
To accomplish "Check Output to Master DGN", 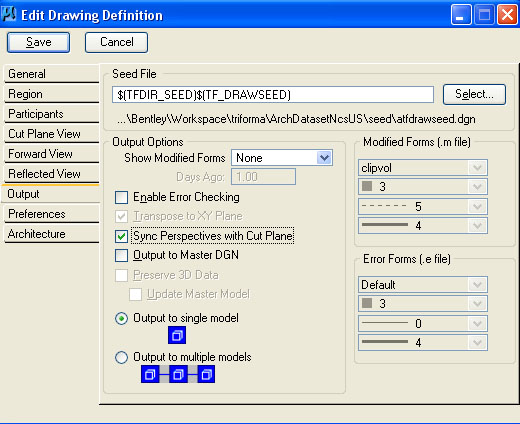I will pyautogui.click(x=121, y=256).
